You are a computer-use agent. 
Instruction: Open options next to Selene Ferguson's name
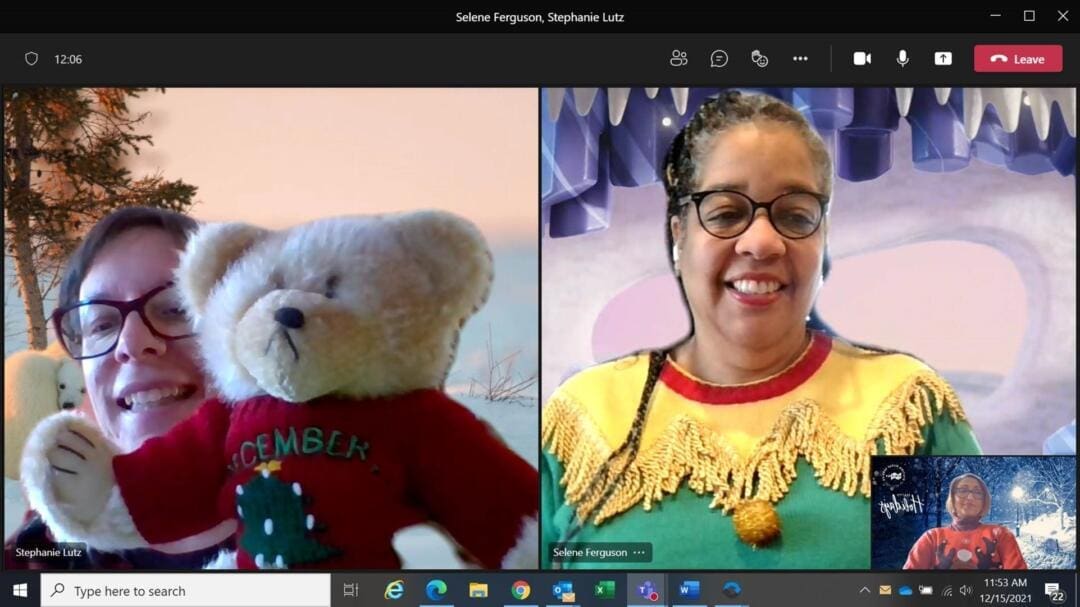coord(639,552)
